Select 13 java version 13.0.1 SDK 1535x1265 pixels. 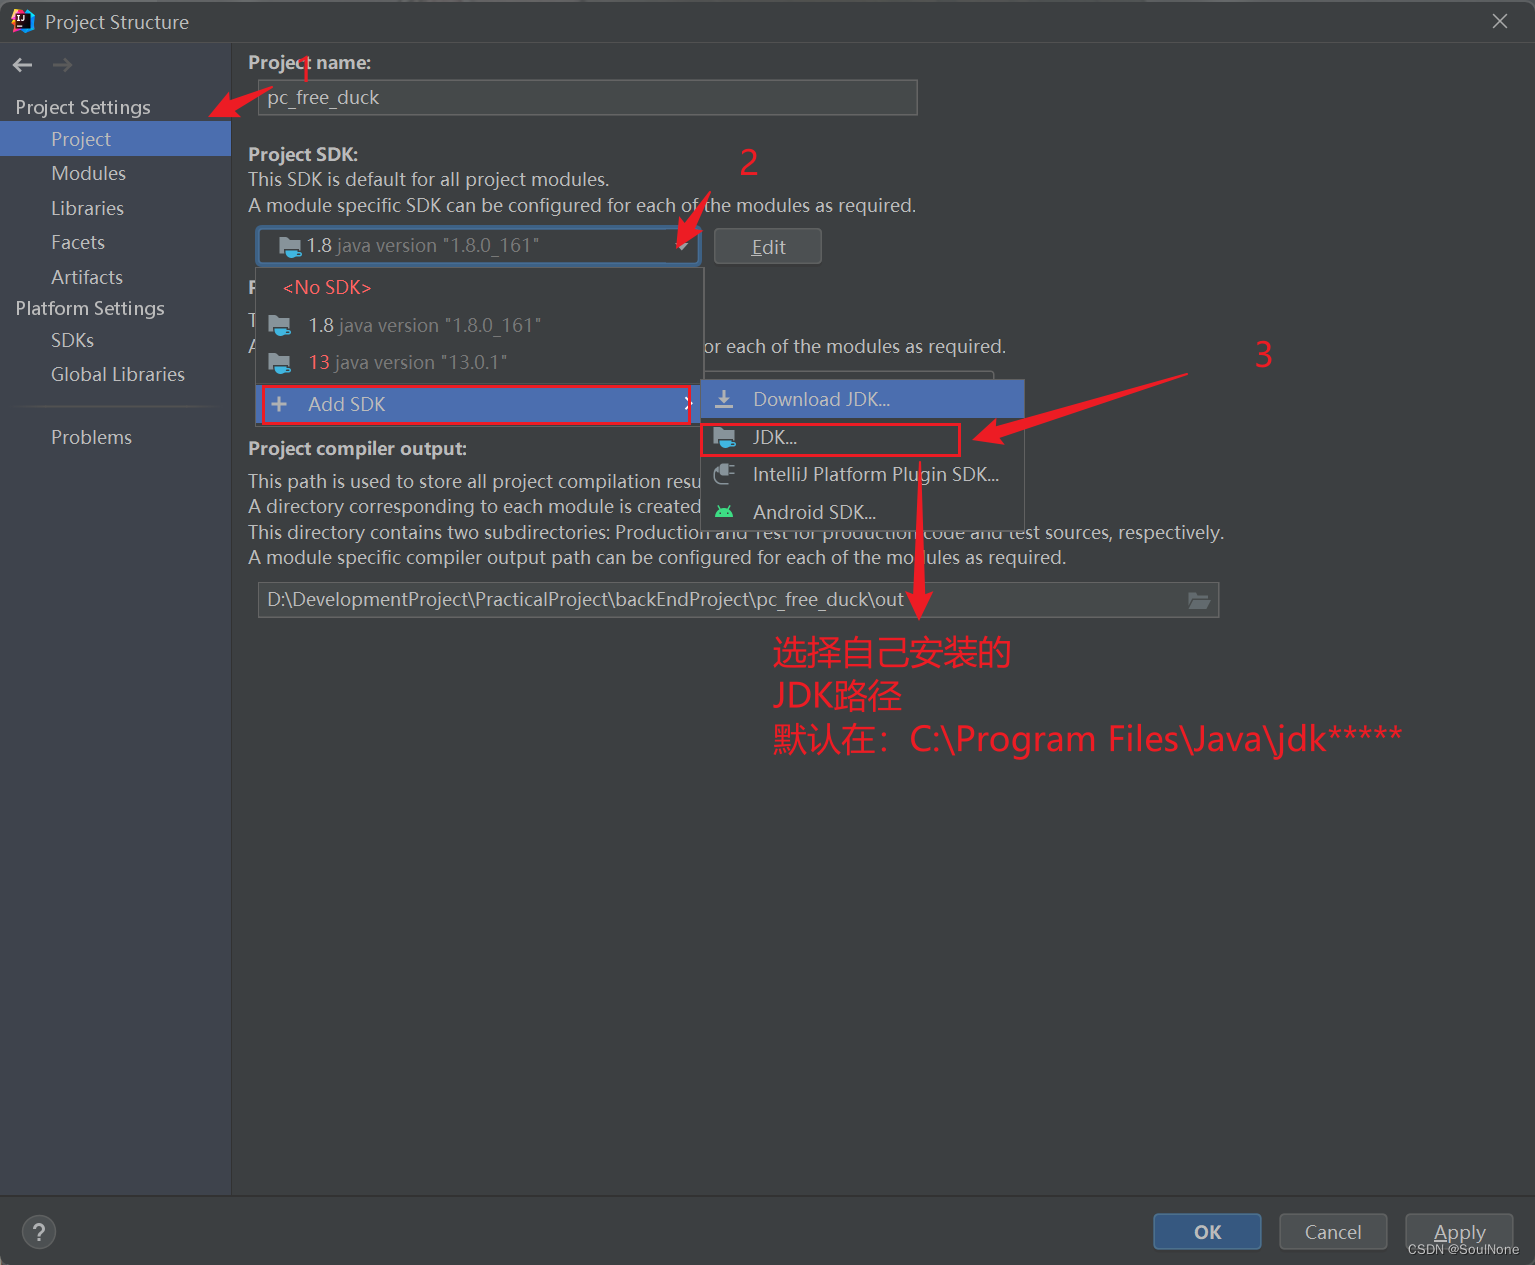click(x=480, y=362)
